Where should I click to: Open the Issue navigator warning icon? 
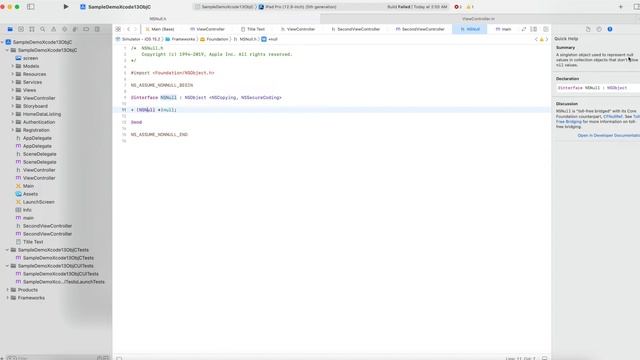coord(53,29)
